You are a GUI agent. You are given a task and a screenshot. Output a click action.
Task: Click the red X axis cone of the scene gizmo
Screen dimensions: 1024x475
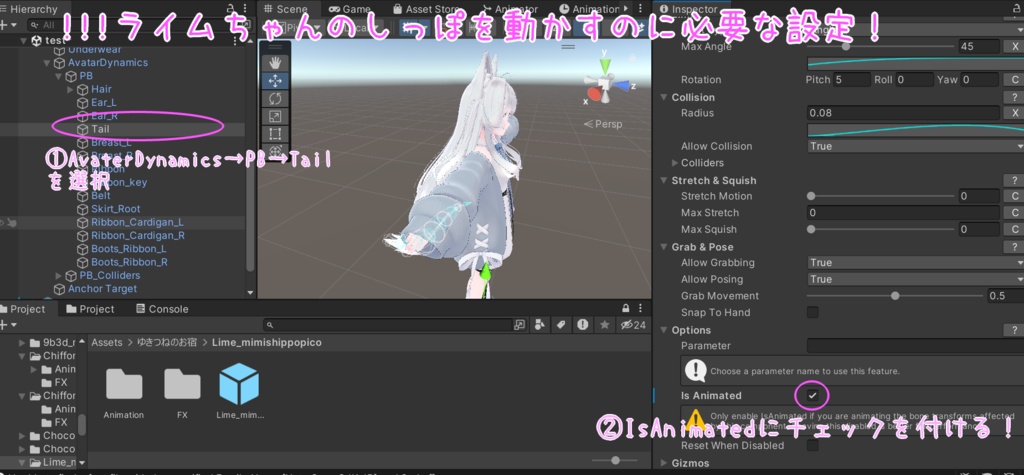click(594, 93)
